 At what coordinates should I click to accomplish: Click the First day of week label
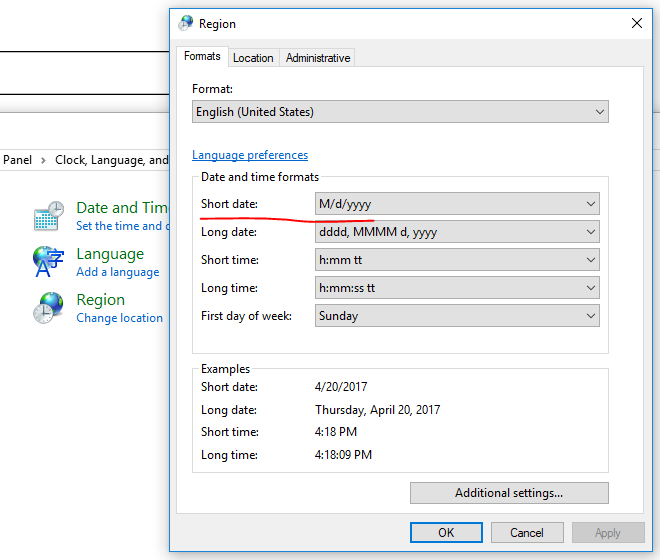coord(246,316)
